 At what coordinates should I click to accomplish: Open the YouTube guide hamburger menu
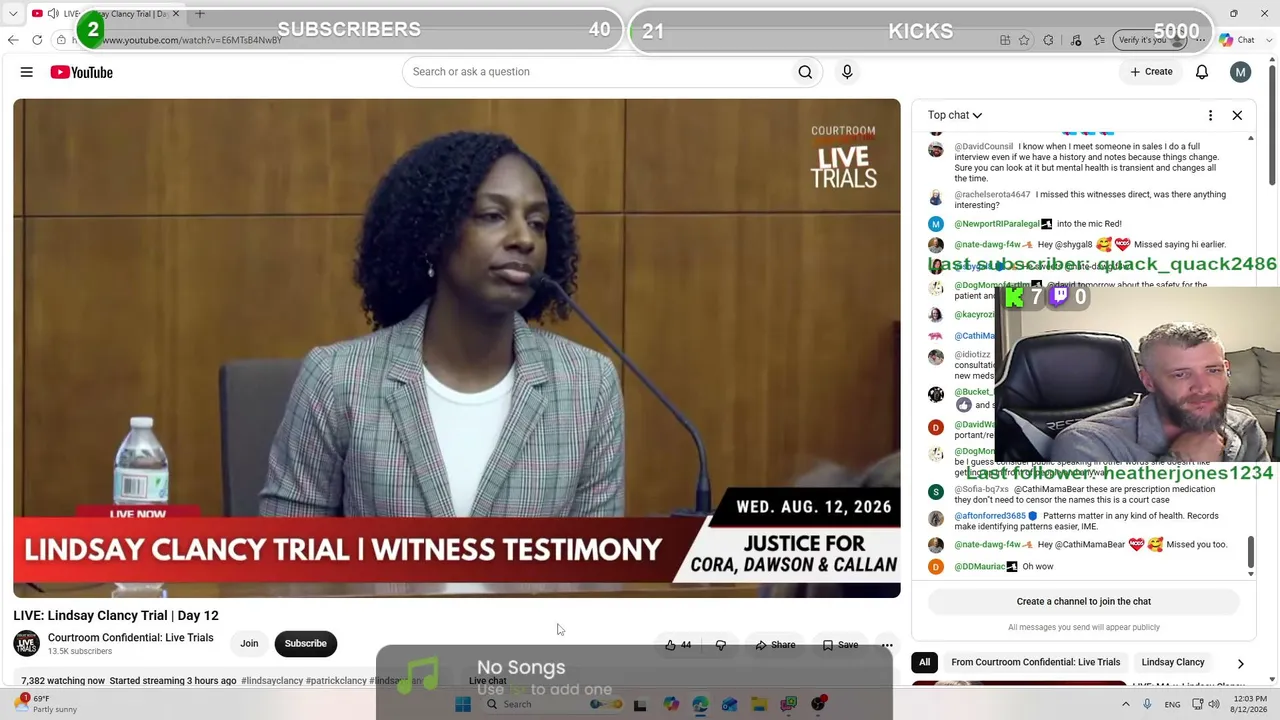click(27, 72)
